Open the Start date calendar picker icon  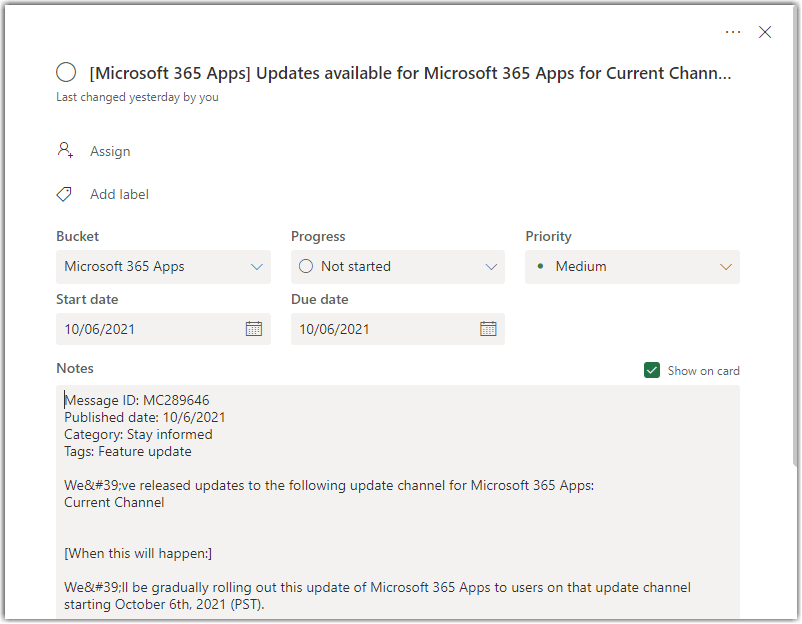(x=254, y=329)
